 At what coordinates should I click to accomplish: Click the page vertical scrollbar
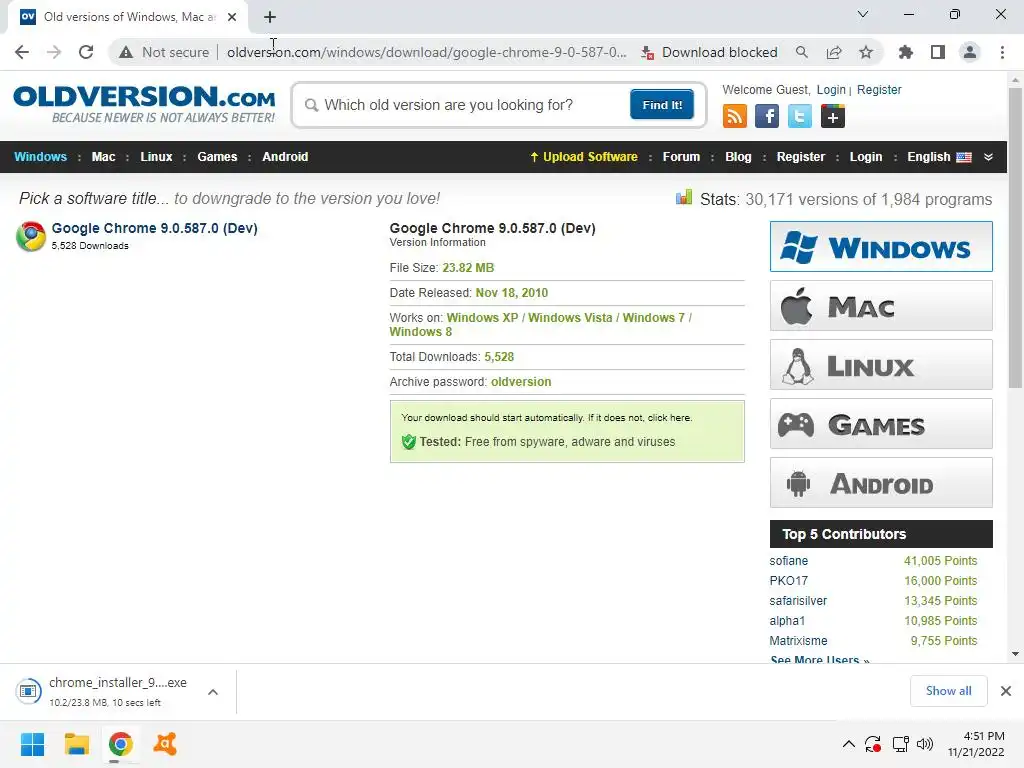click(1015, 238)
